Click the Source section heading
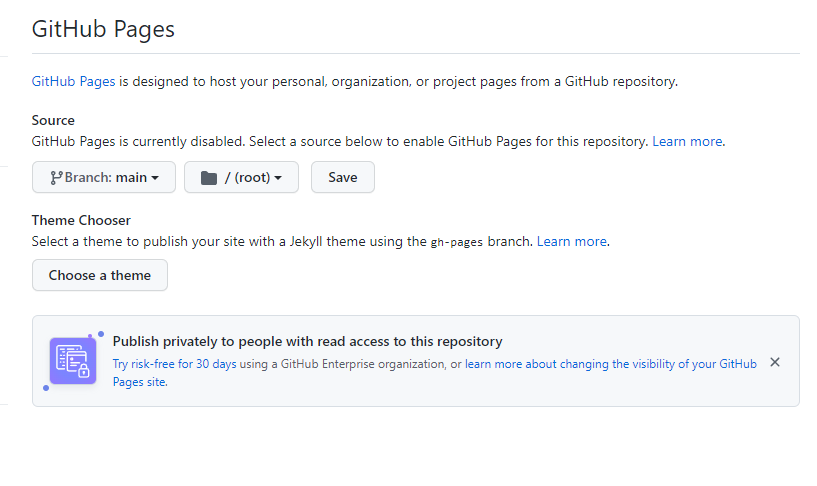Image resolution: width=817 pixels, height=486 pixels. coord(53,120)
